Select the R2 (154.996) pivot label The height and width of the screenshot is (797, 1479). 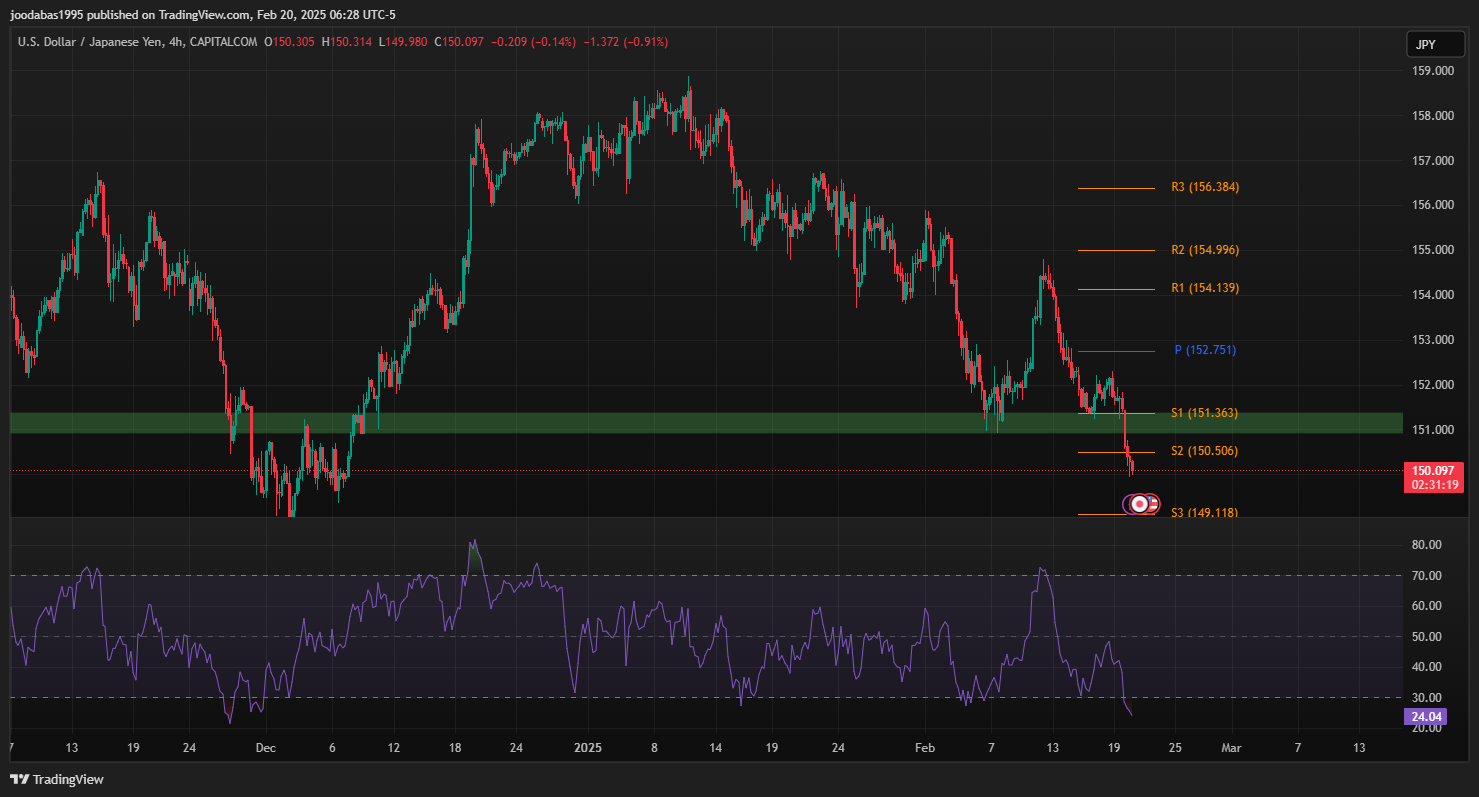(x=1204, y=250)
